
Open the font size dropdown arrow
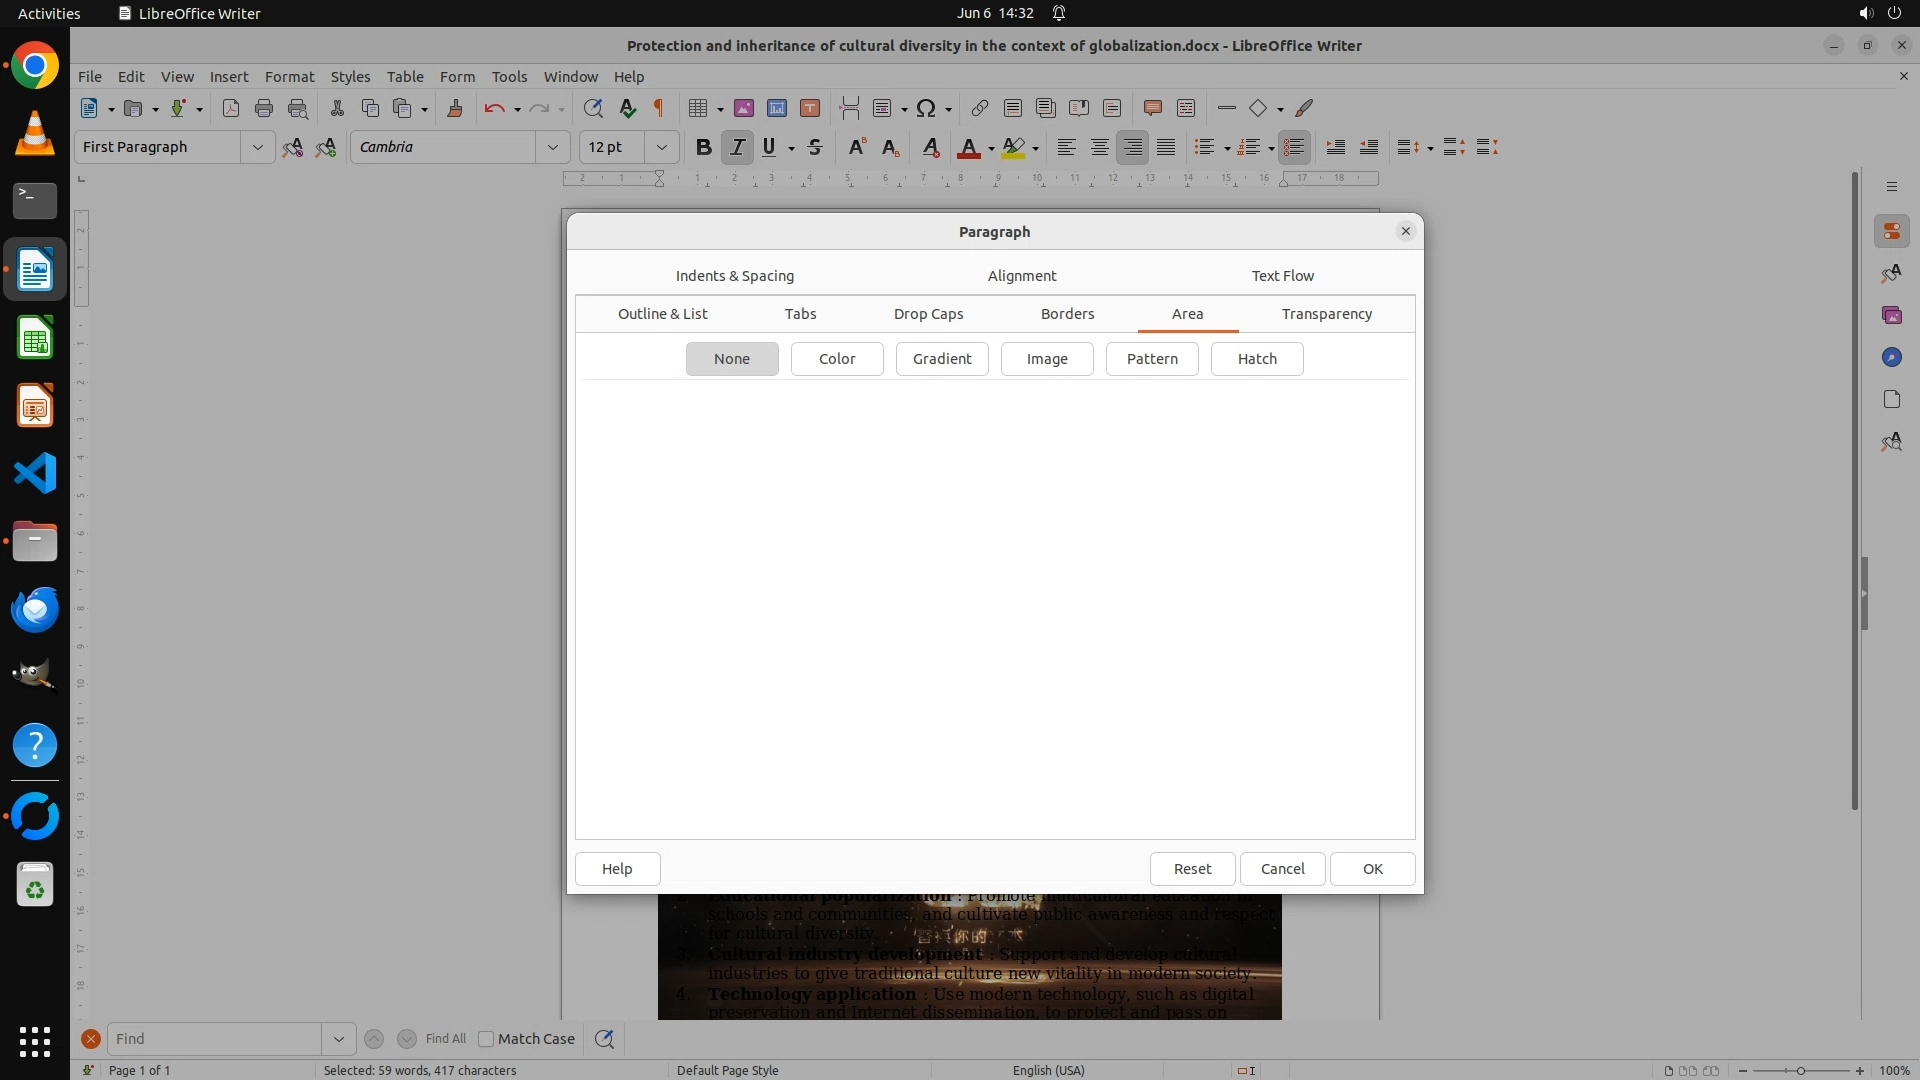click(x=661, y=147)
